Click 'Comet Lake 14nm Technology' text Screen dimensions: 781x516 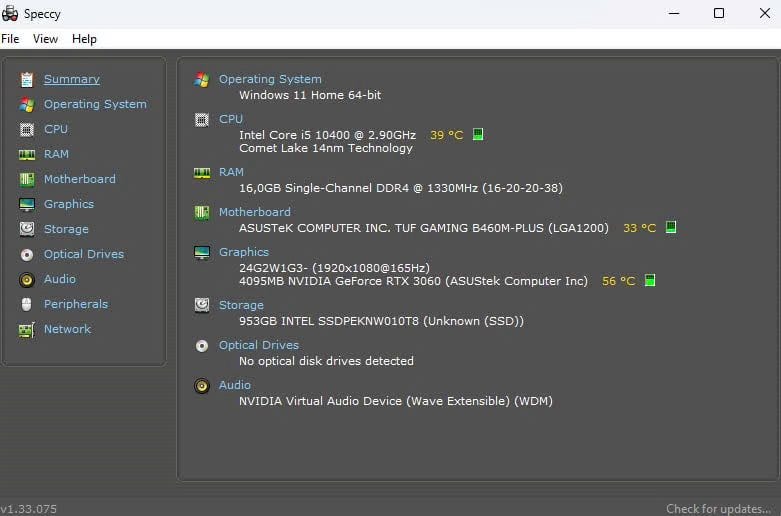click(x=326, y=148)
